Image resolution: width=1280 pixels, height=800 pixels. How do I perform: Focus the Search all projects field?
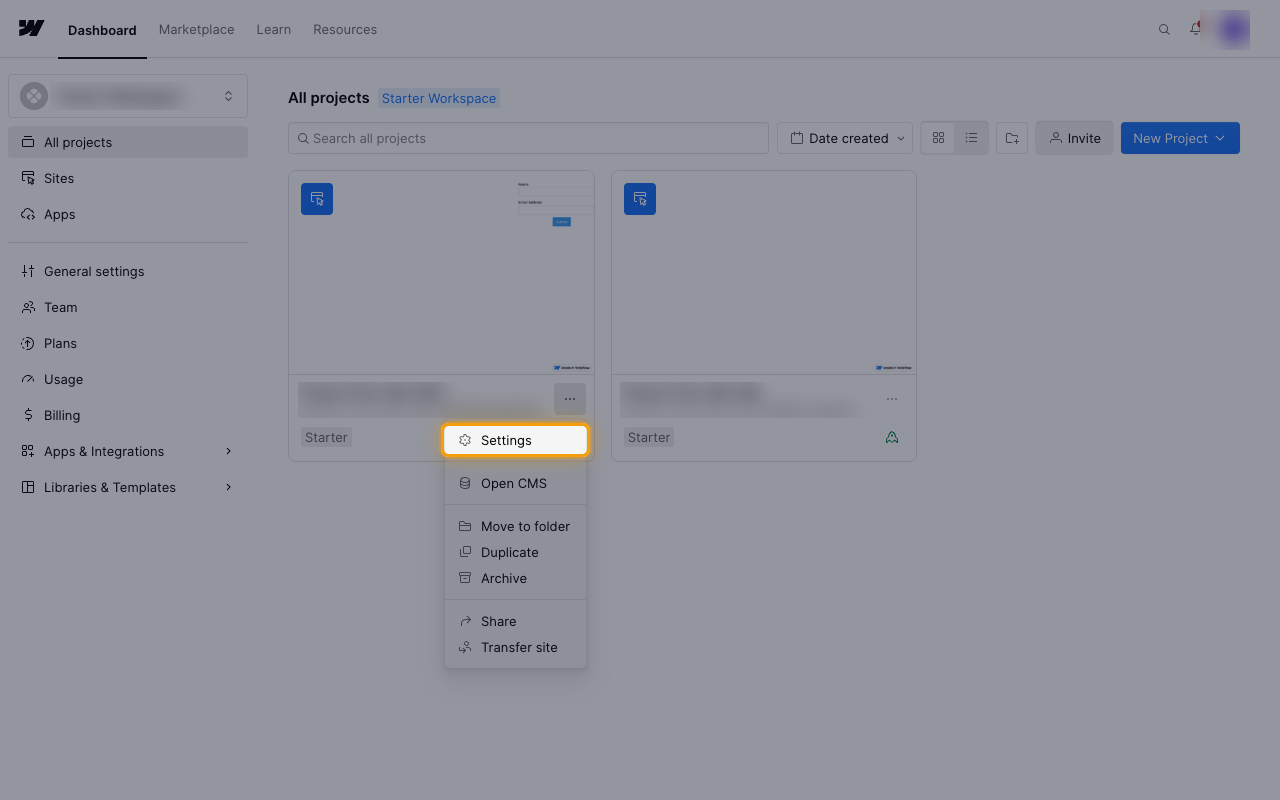pyautogui.click(x=528, y=138)
